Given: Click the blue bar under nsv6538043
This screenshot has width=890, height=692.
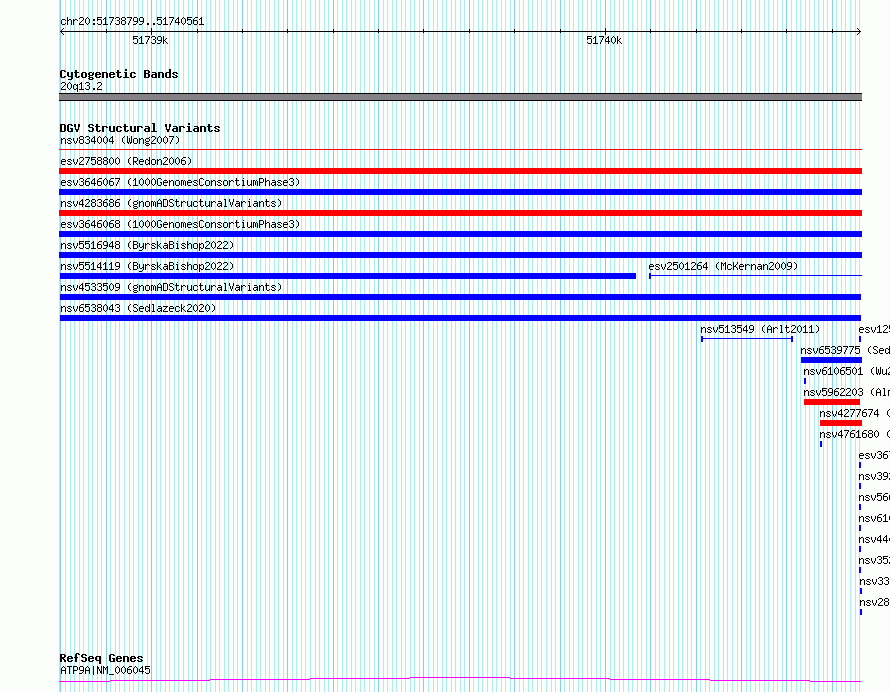Looking at the screenshot, I should click(460, 318).
